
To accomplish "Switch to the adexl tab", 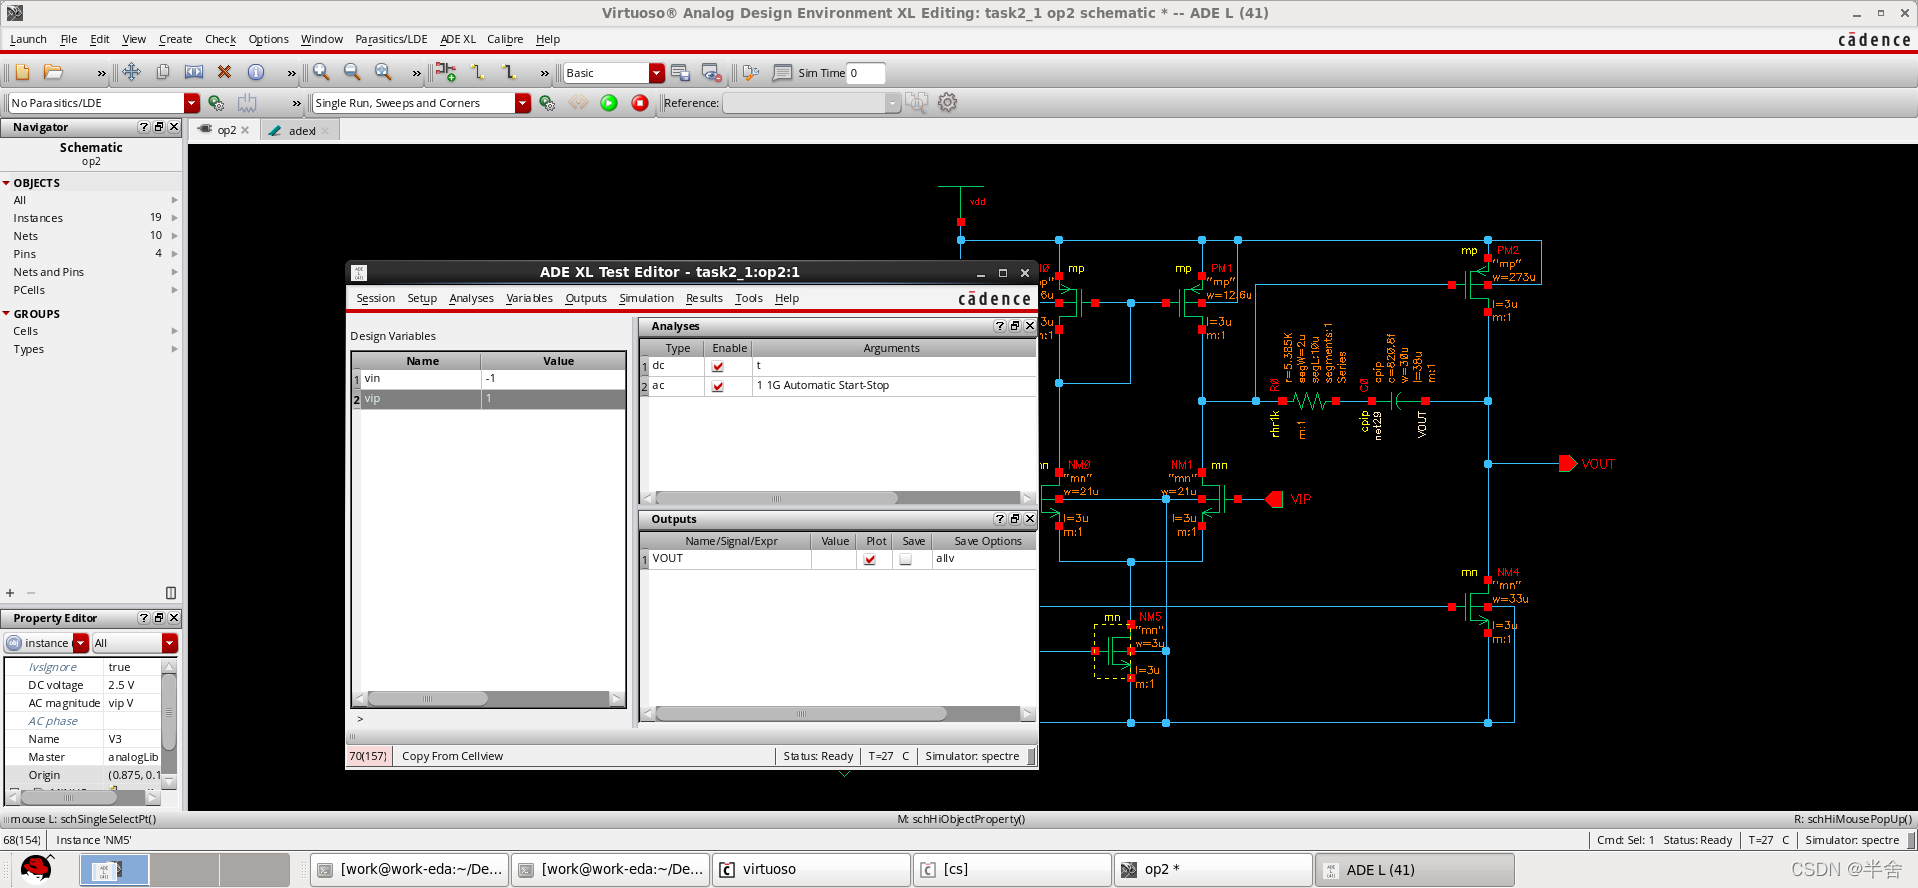I will (x=302, y=131).
